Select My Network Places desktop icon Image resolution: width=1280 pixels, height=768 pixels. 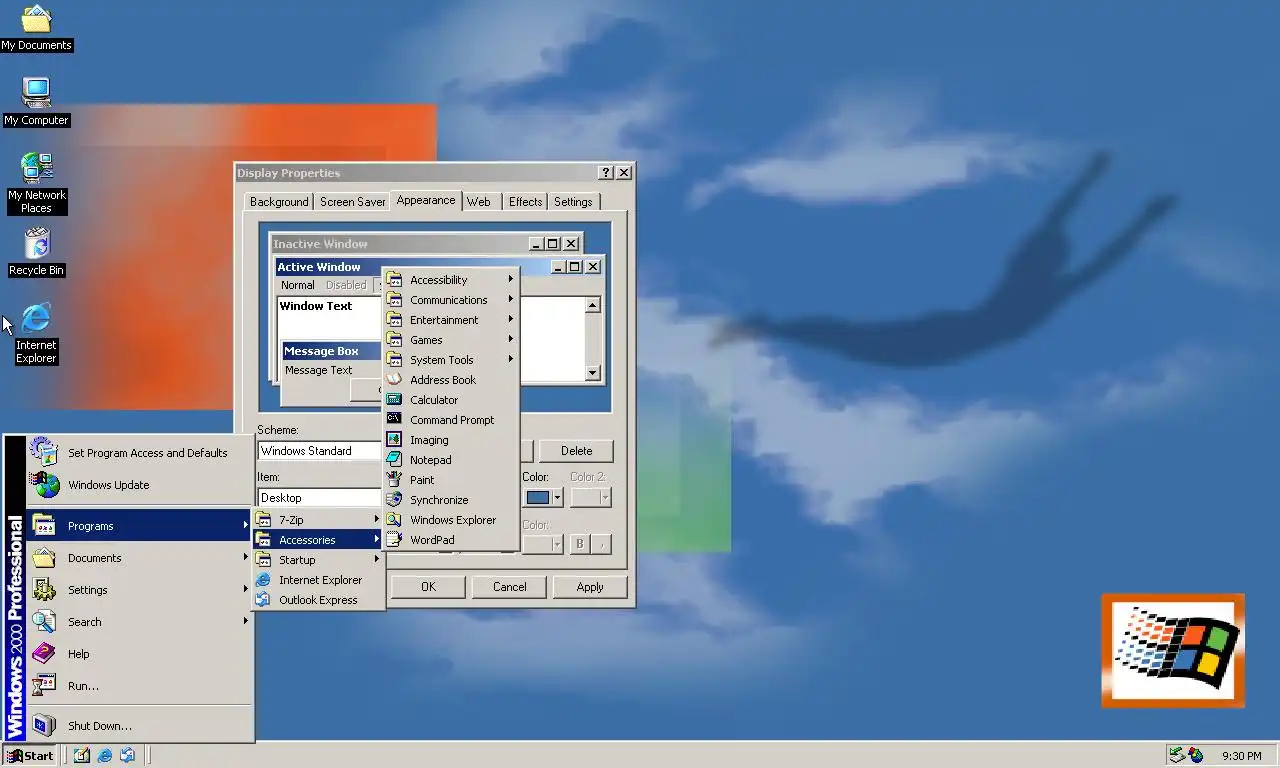point(36,183)
